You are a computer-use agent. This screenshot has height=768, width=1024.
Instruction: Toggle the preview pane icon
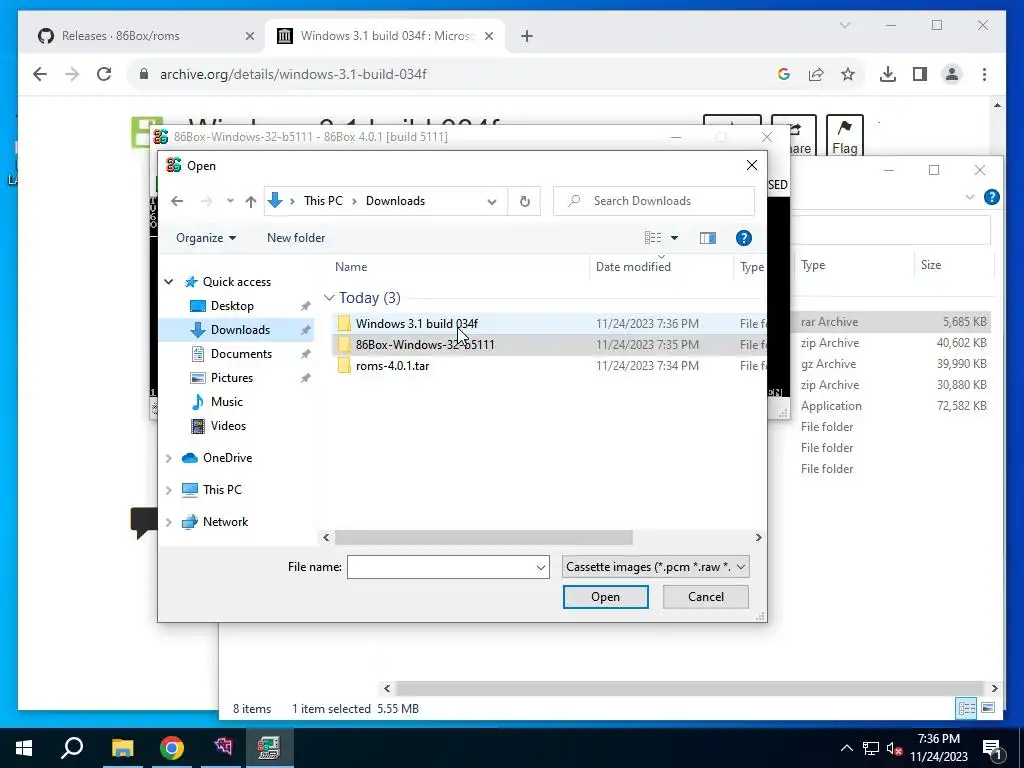[x=707, y=238]
